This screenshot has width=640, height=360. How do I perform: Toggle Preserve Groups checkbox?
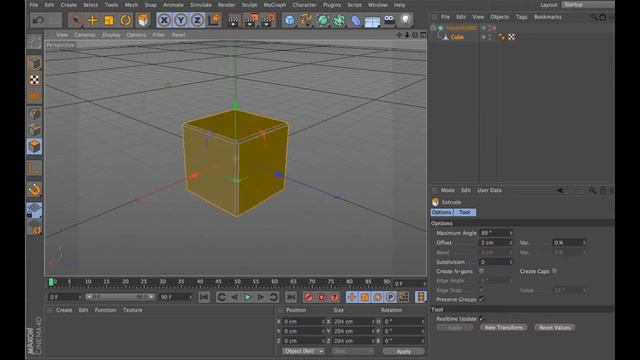pos(482,299)
